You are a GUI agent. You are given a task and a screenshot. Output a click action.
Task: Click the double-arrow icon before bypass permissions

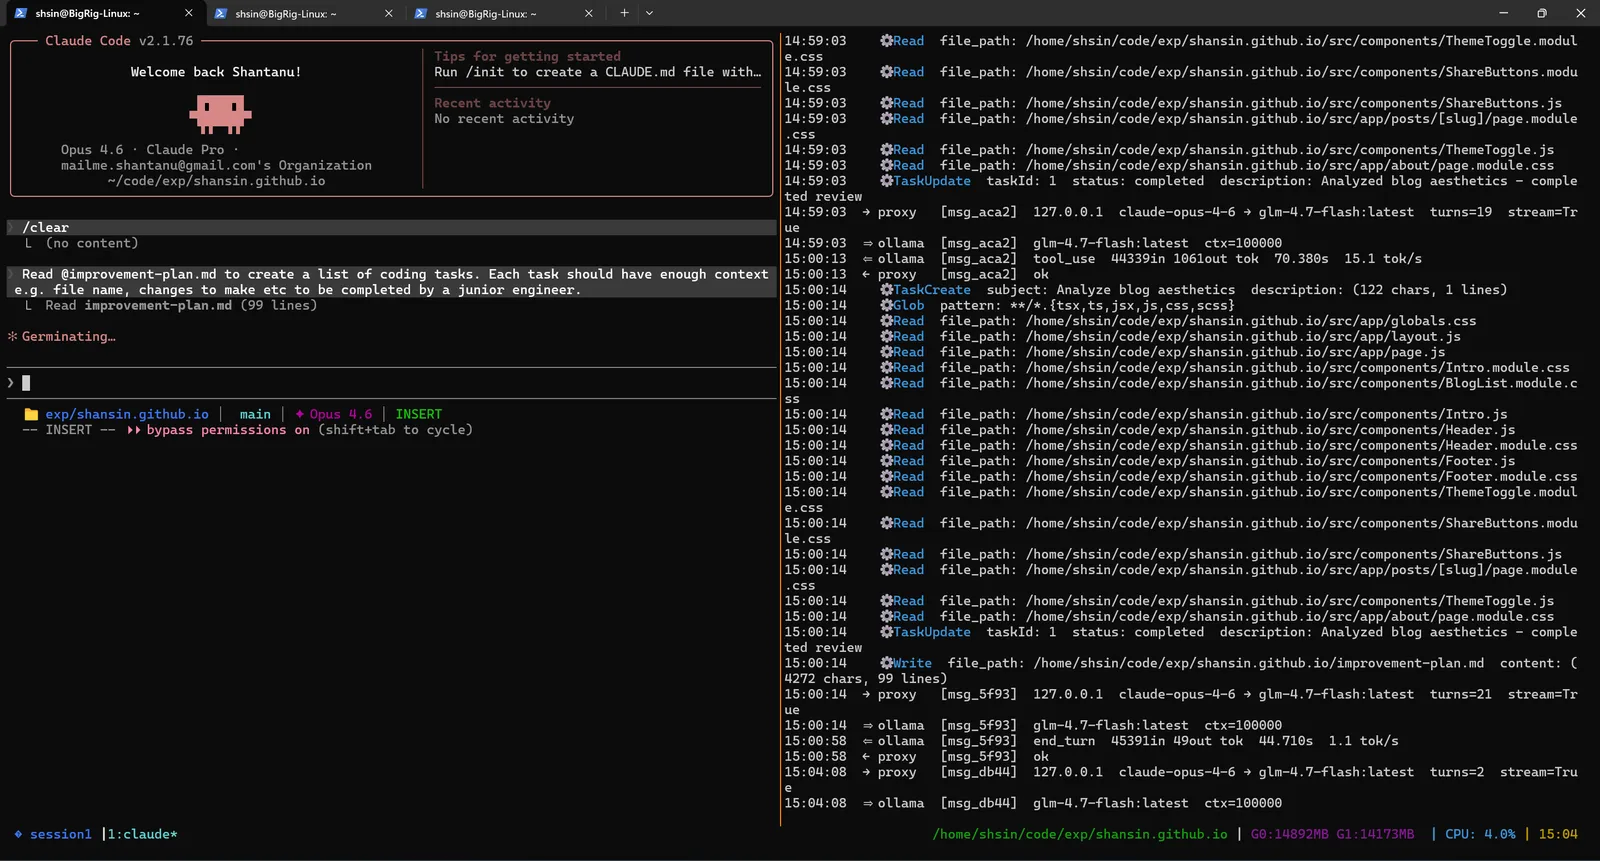134,430
